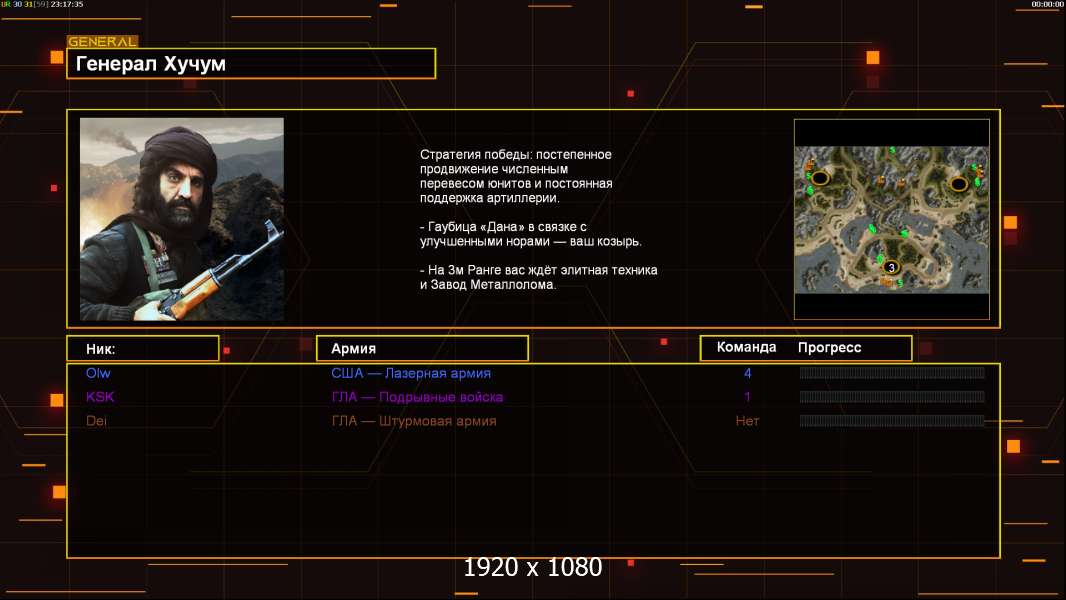This screenshot has height=600, width=1066.
Task: Select start position marker numbered 3 on minimap
Action: tap(891, 268)
